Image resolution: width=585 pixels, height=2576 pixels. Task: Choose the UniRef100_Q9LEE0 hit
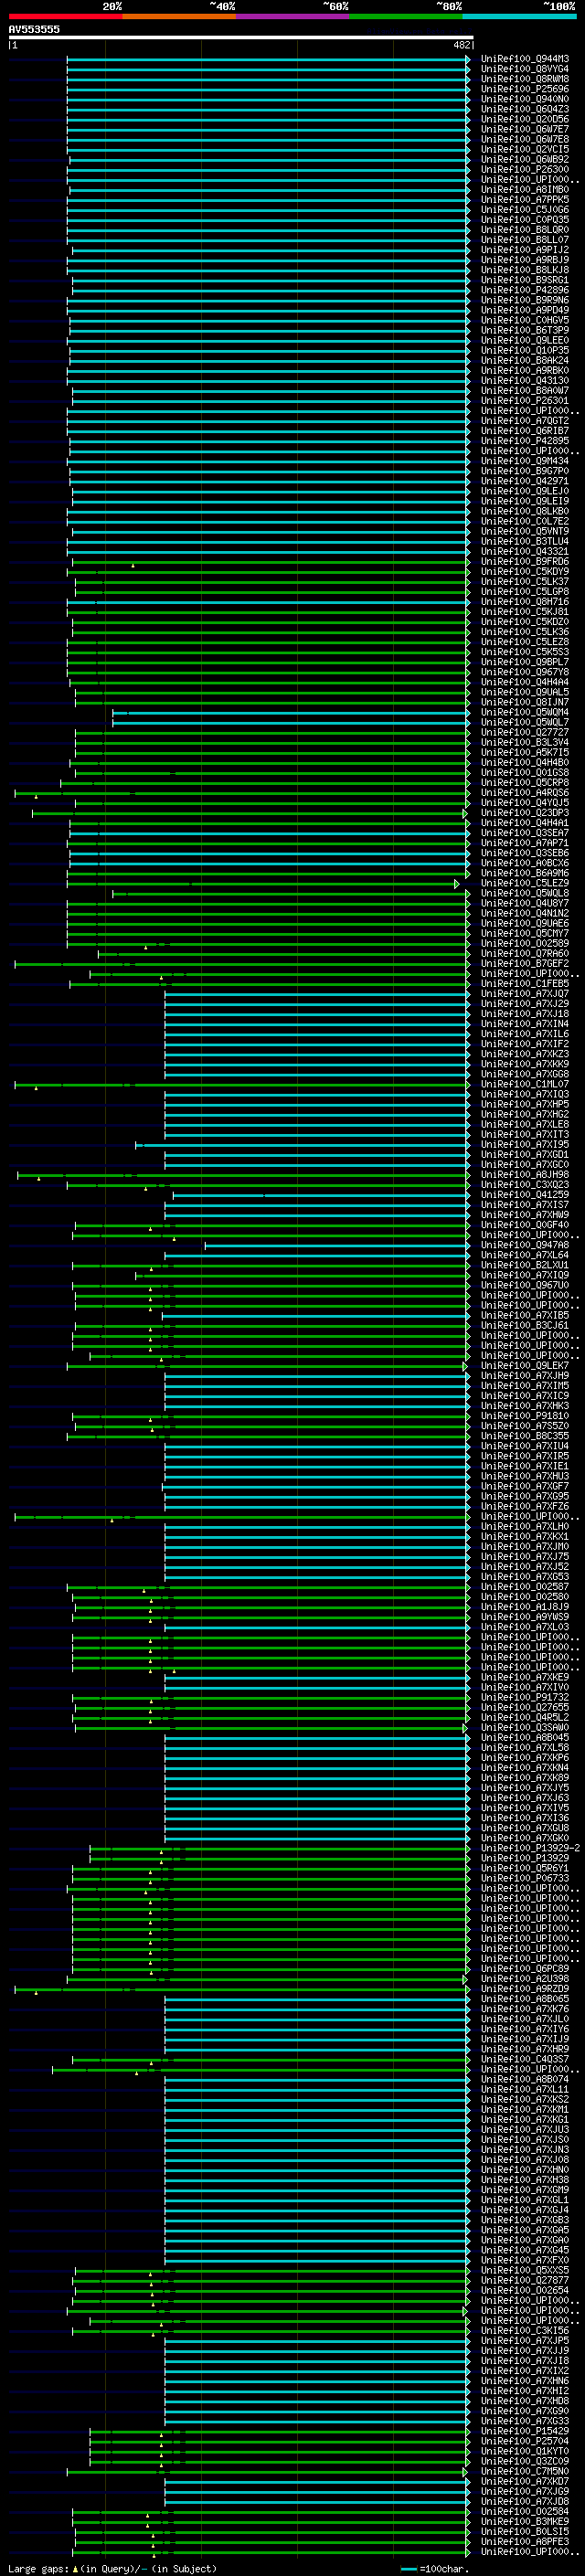point(525,340)
